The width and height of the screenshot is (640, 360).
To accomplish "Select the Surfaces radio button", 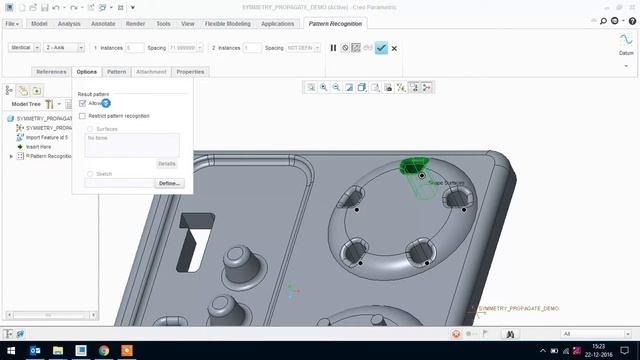I will point(90,129).
